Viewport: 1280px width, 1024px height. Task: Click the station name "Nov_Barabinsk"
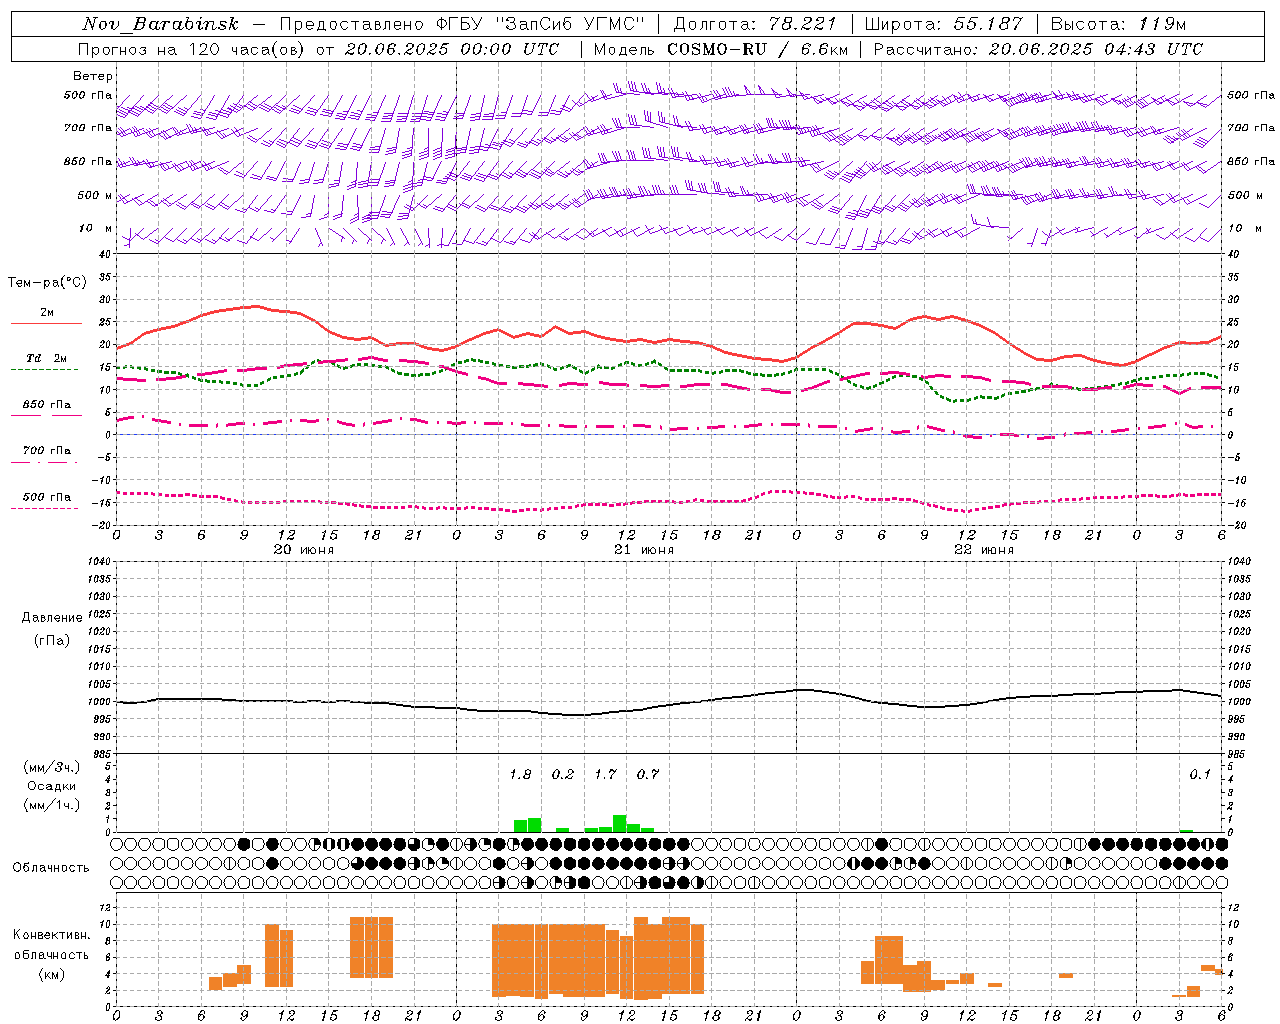[161, 24]
